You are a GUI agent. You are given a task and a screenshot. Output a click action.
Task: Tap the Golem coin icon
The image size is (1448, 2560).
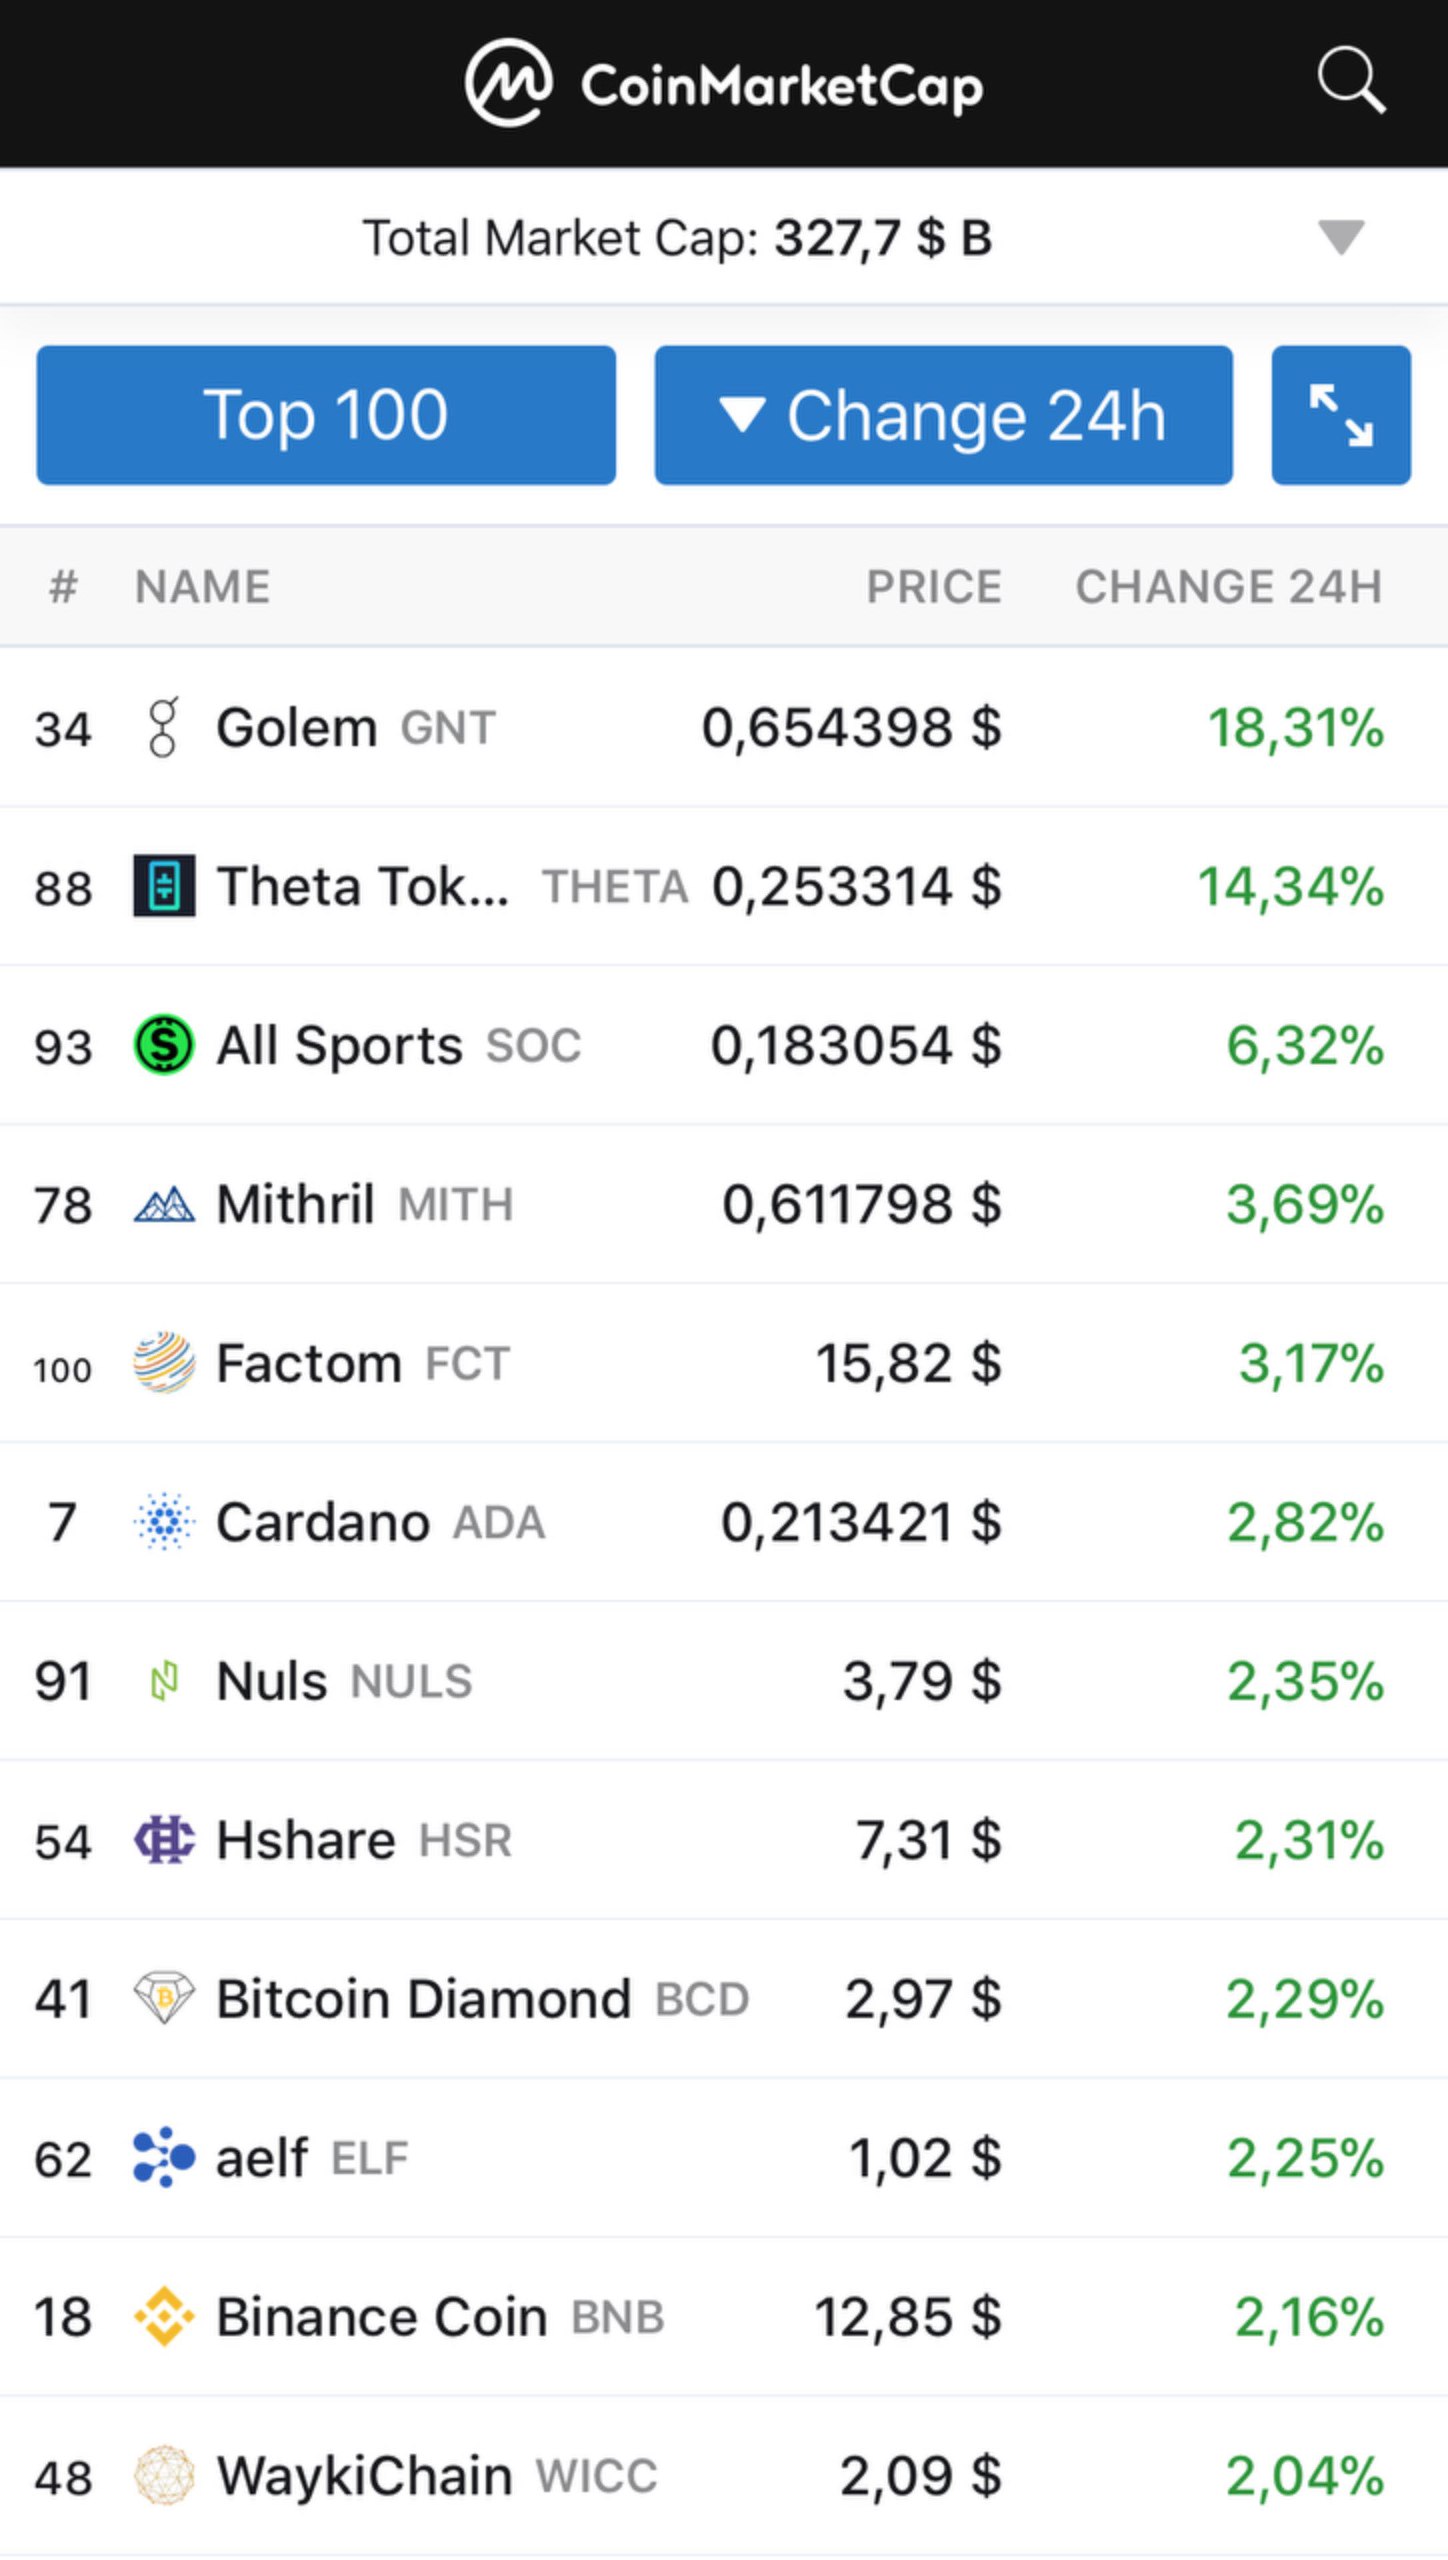pos(163,727)
